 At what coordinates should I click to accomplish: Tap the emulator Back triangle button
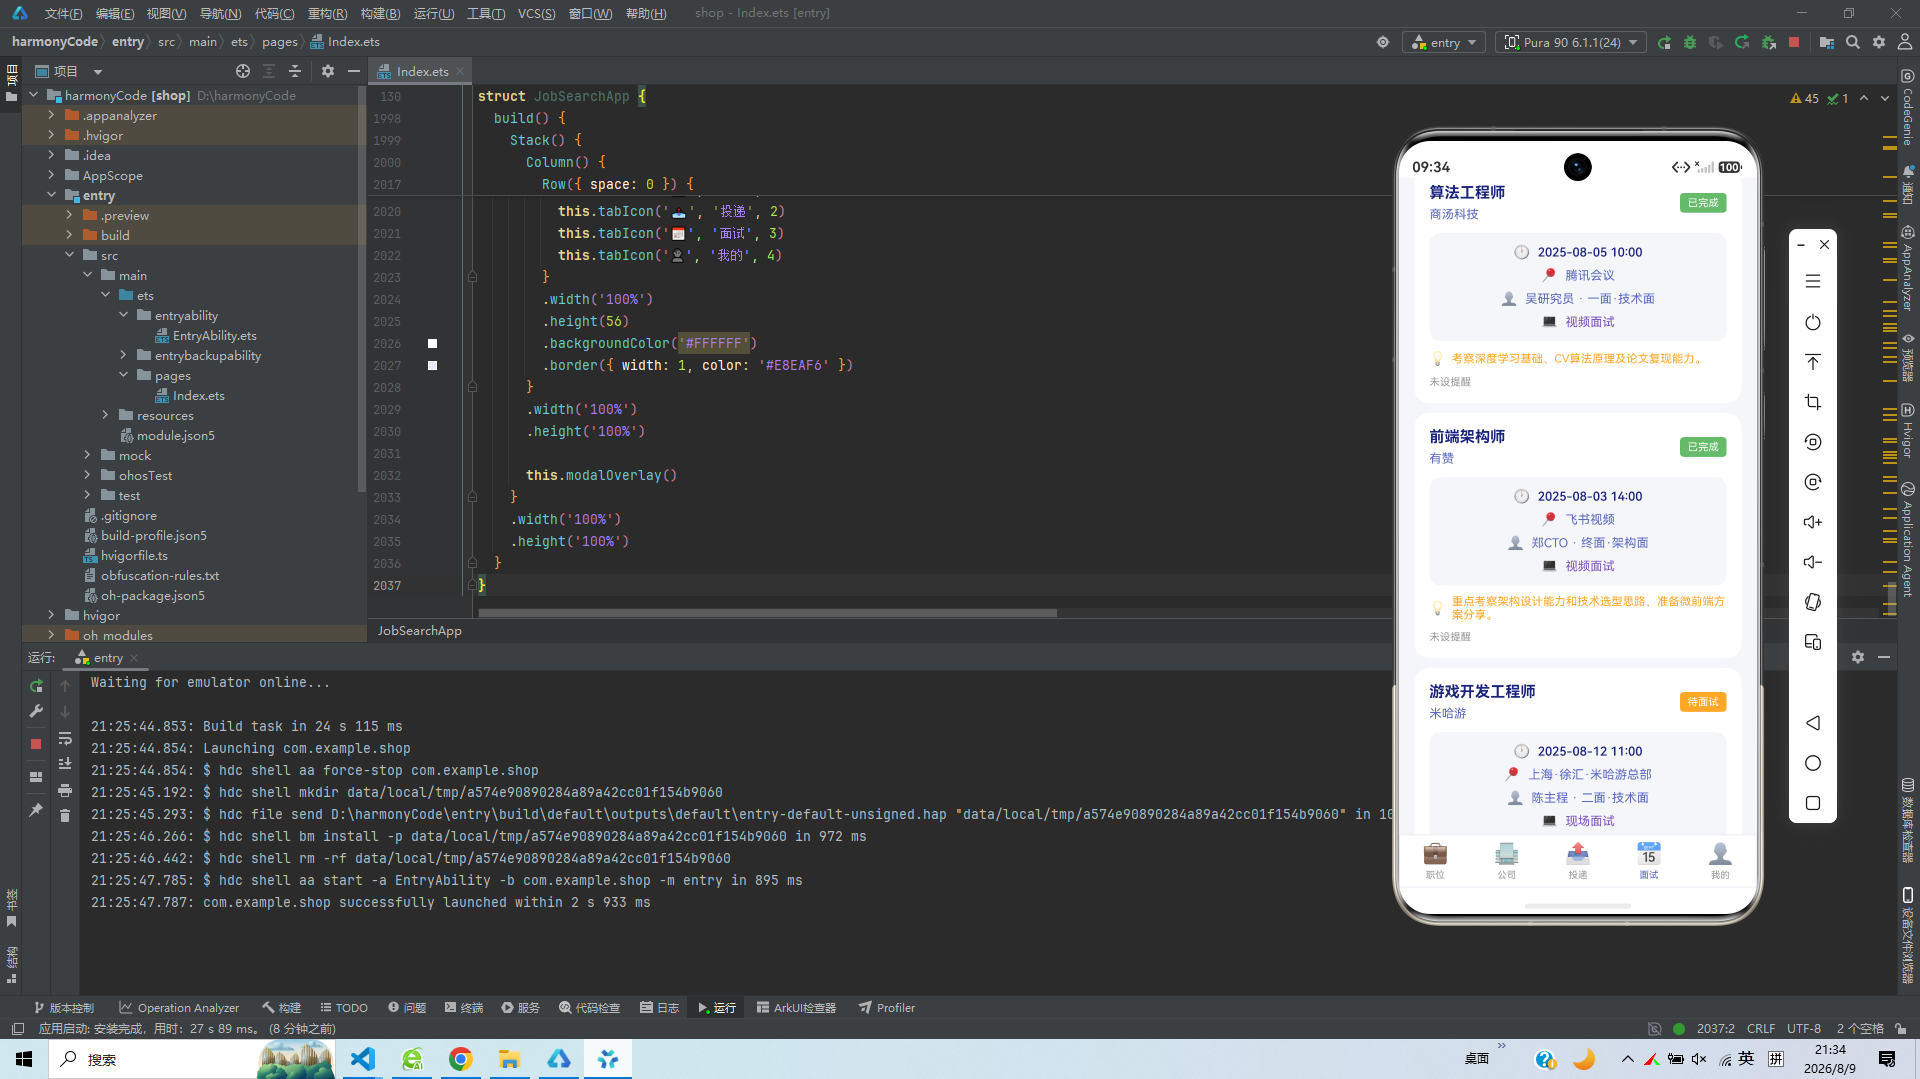1813,723
